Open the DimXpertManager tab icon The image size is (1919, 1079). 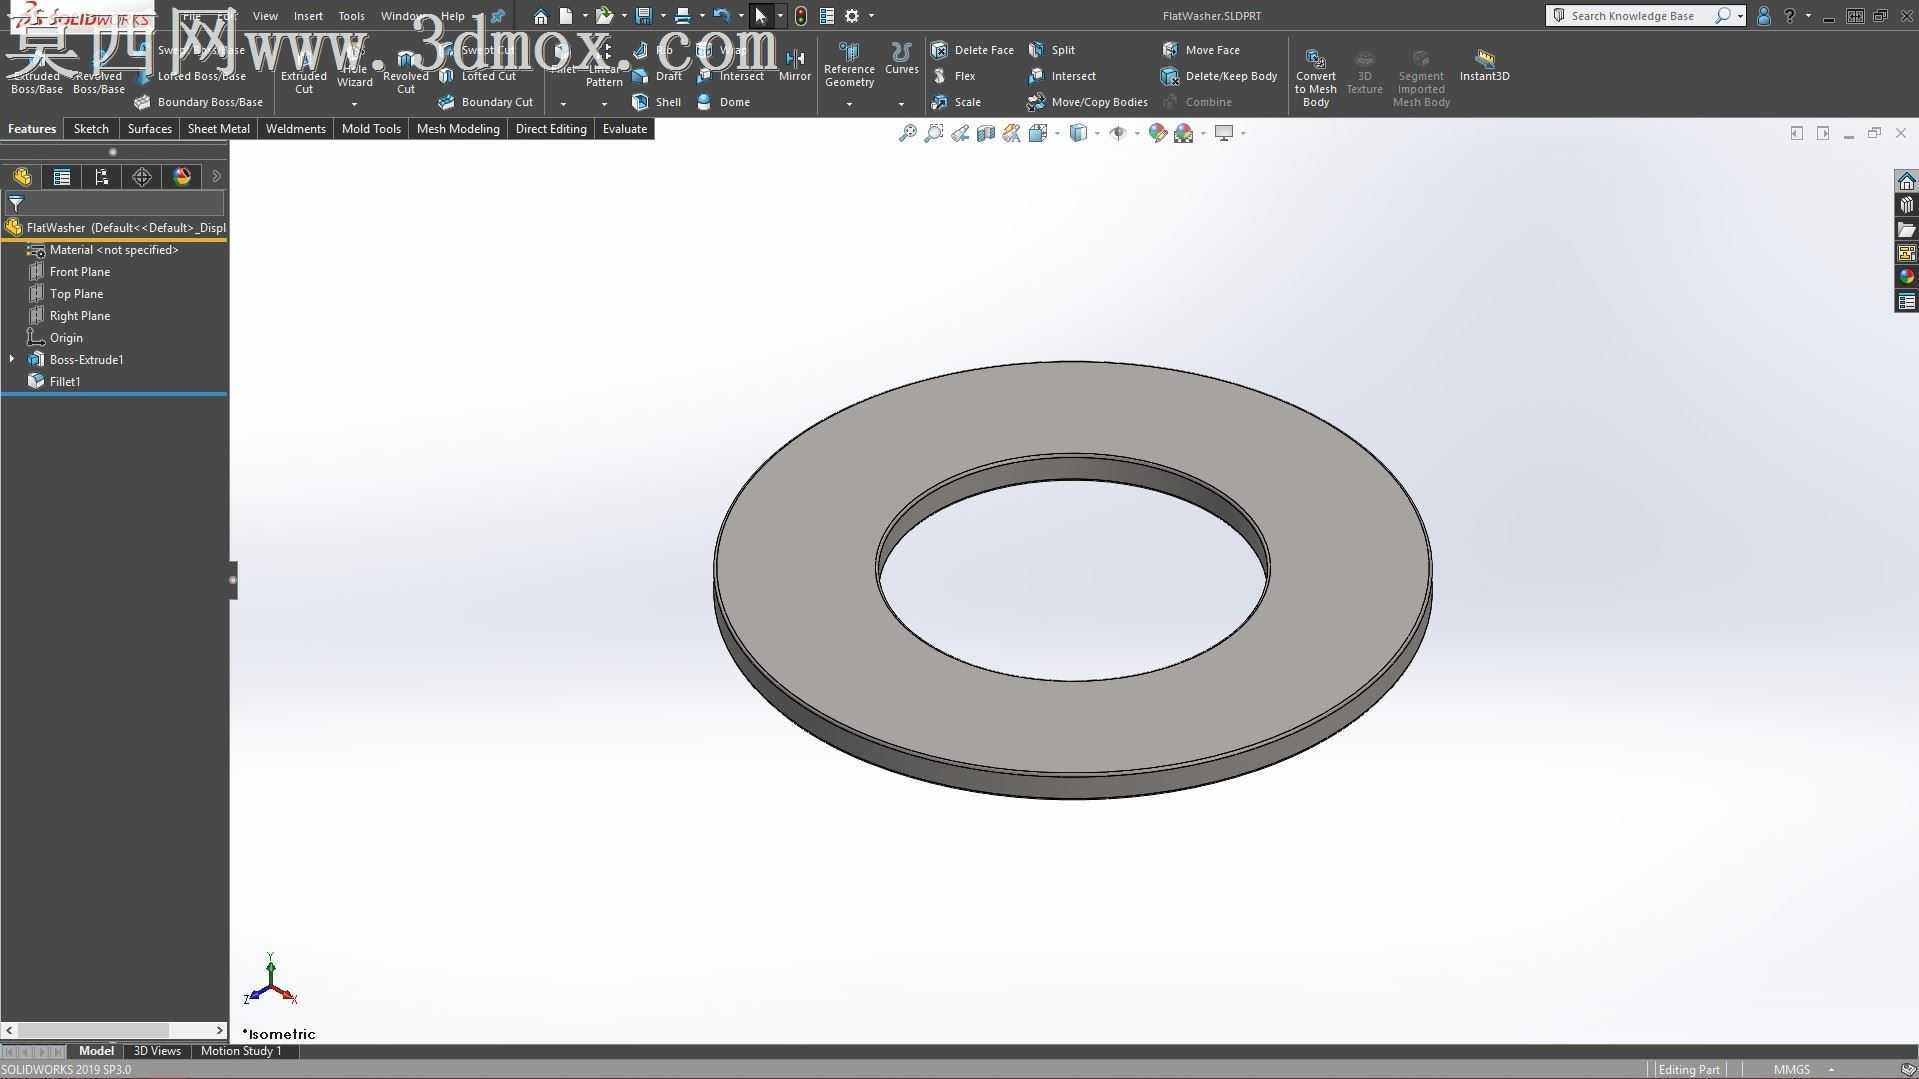click(x=142, y=177)
